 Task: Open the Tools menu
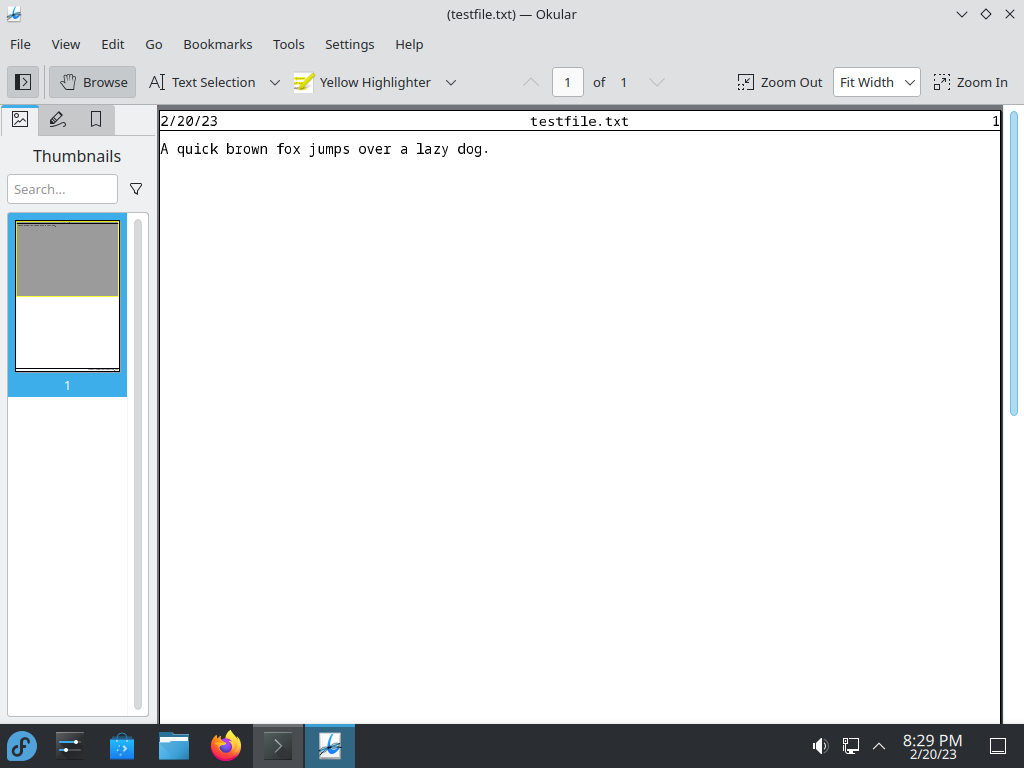tap(289, 44)
